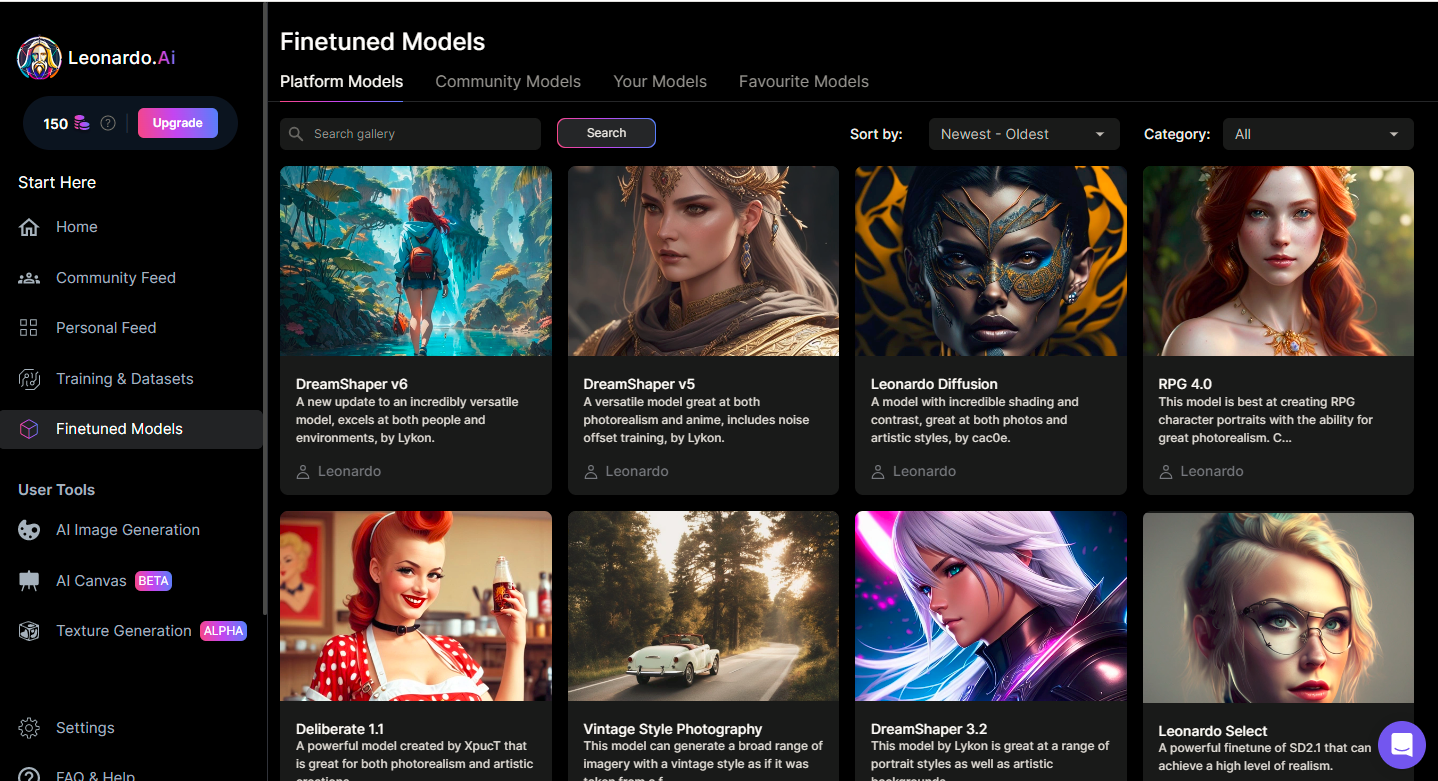Click the Leonardo Select title text

[x=1213, y=731]
